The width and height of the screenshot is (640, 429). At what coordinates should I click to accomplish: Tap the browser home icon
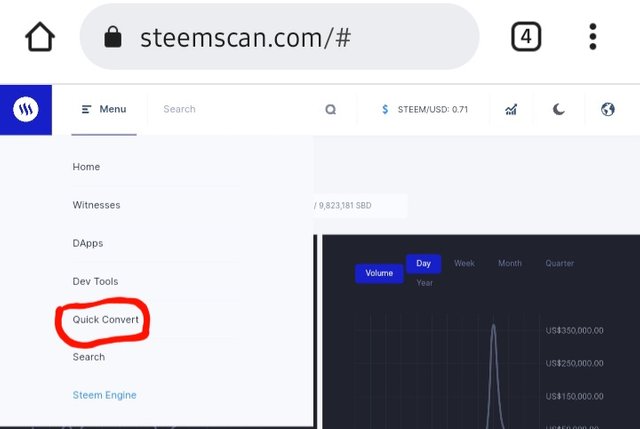click(x=40, y=38)
